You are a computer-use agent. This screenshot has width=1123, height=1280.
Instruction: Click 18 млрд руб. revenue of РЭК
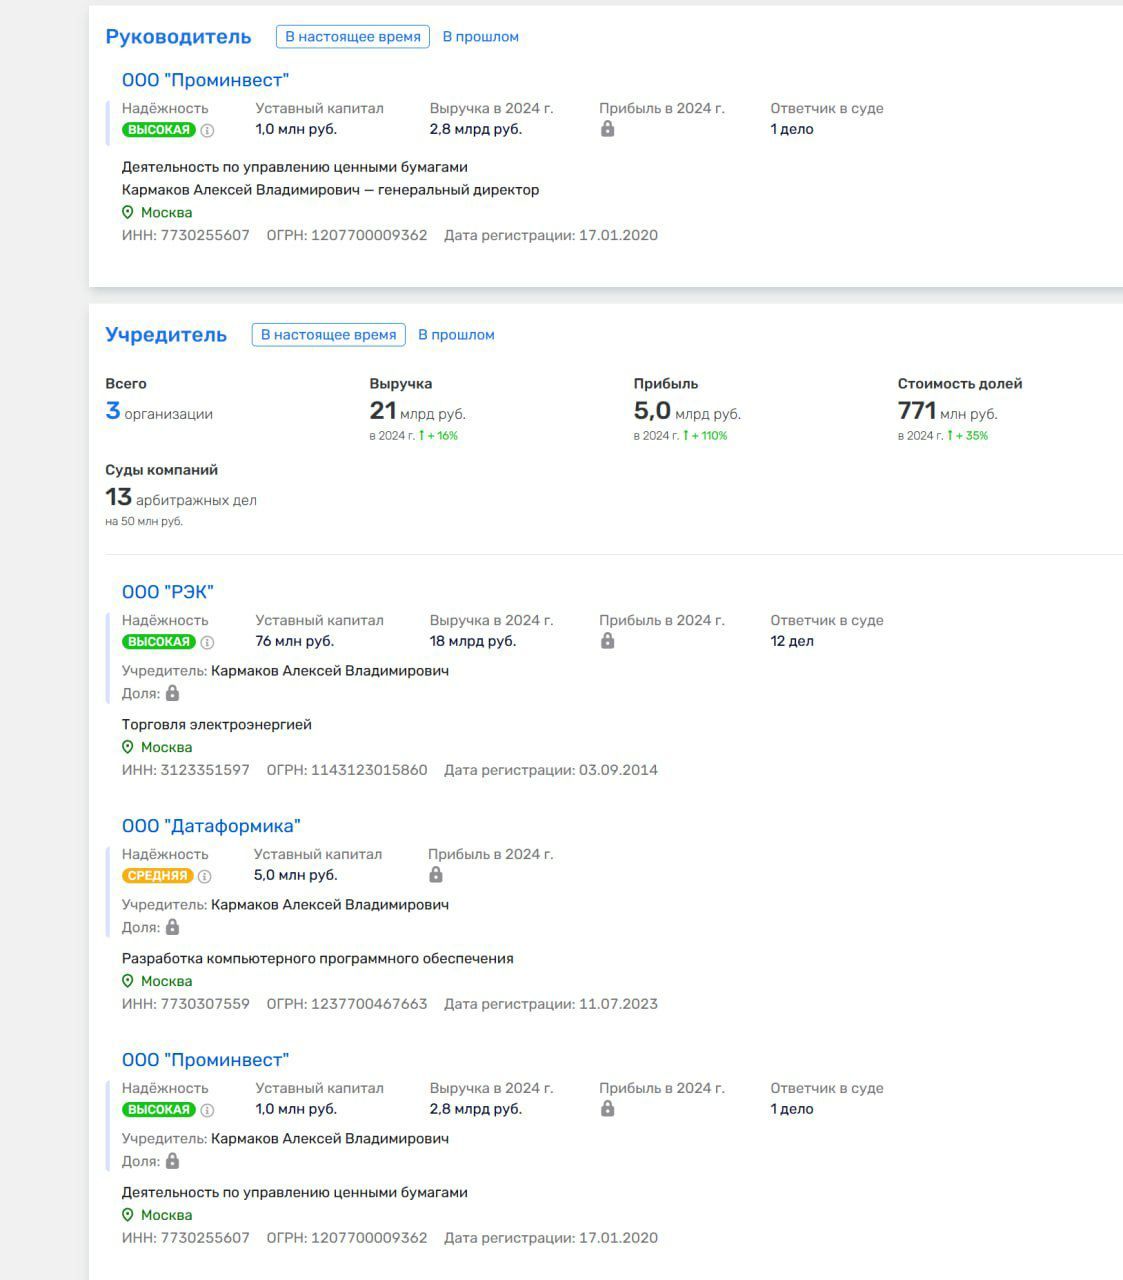(x=473, y=641)
